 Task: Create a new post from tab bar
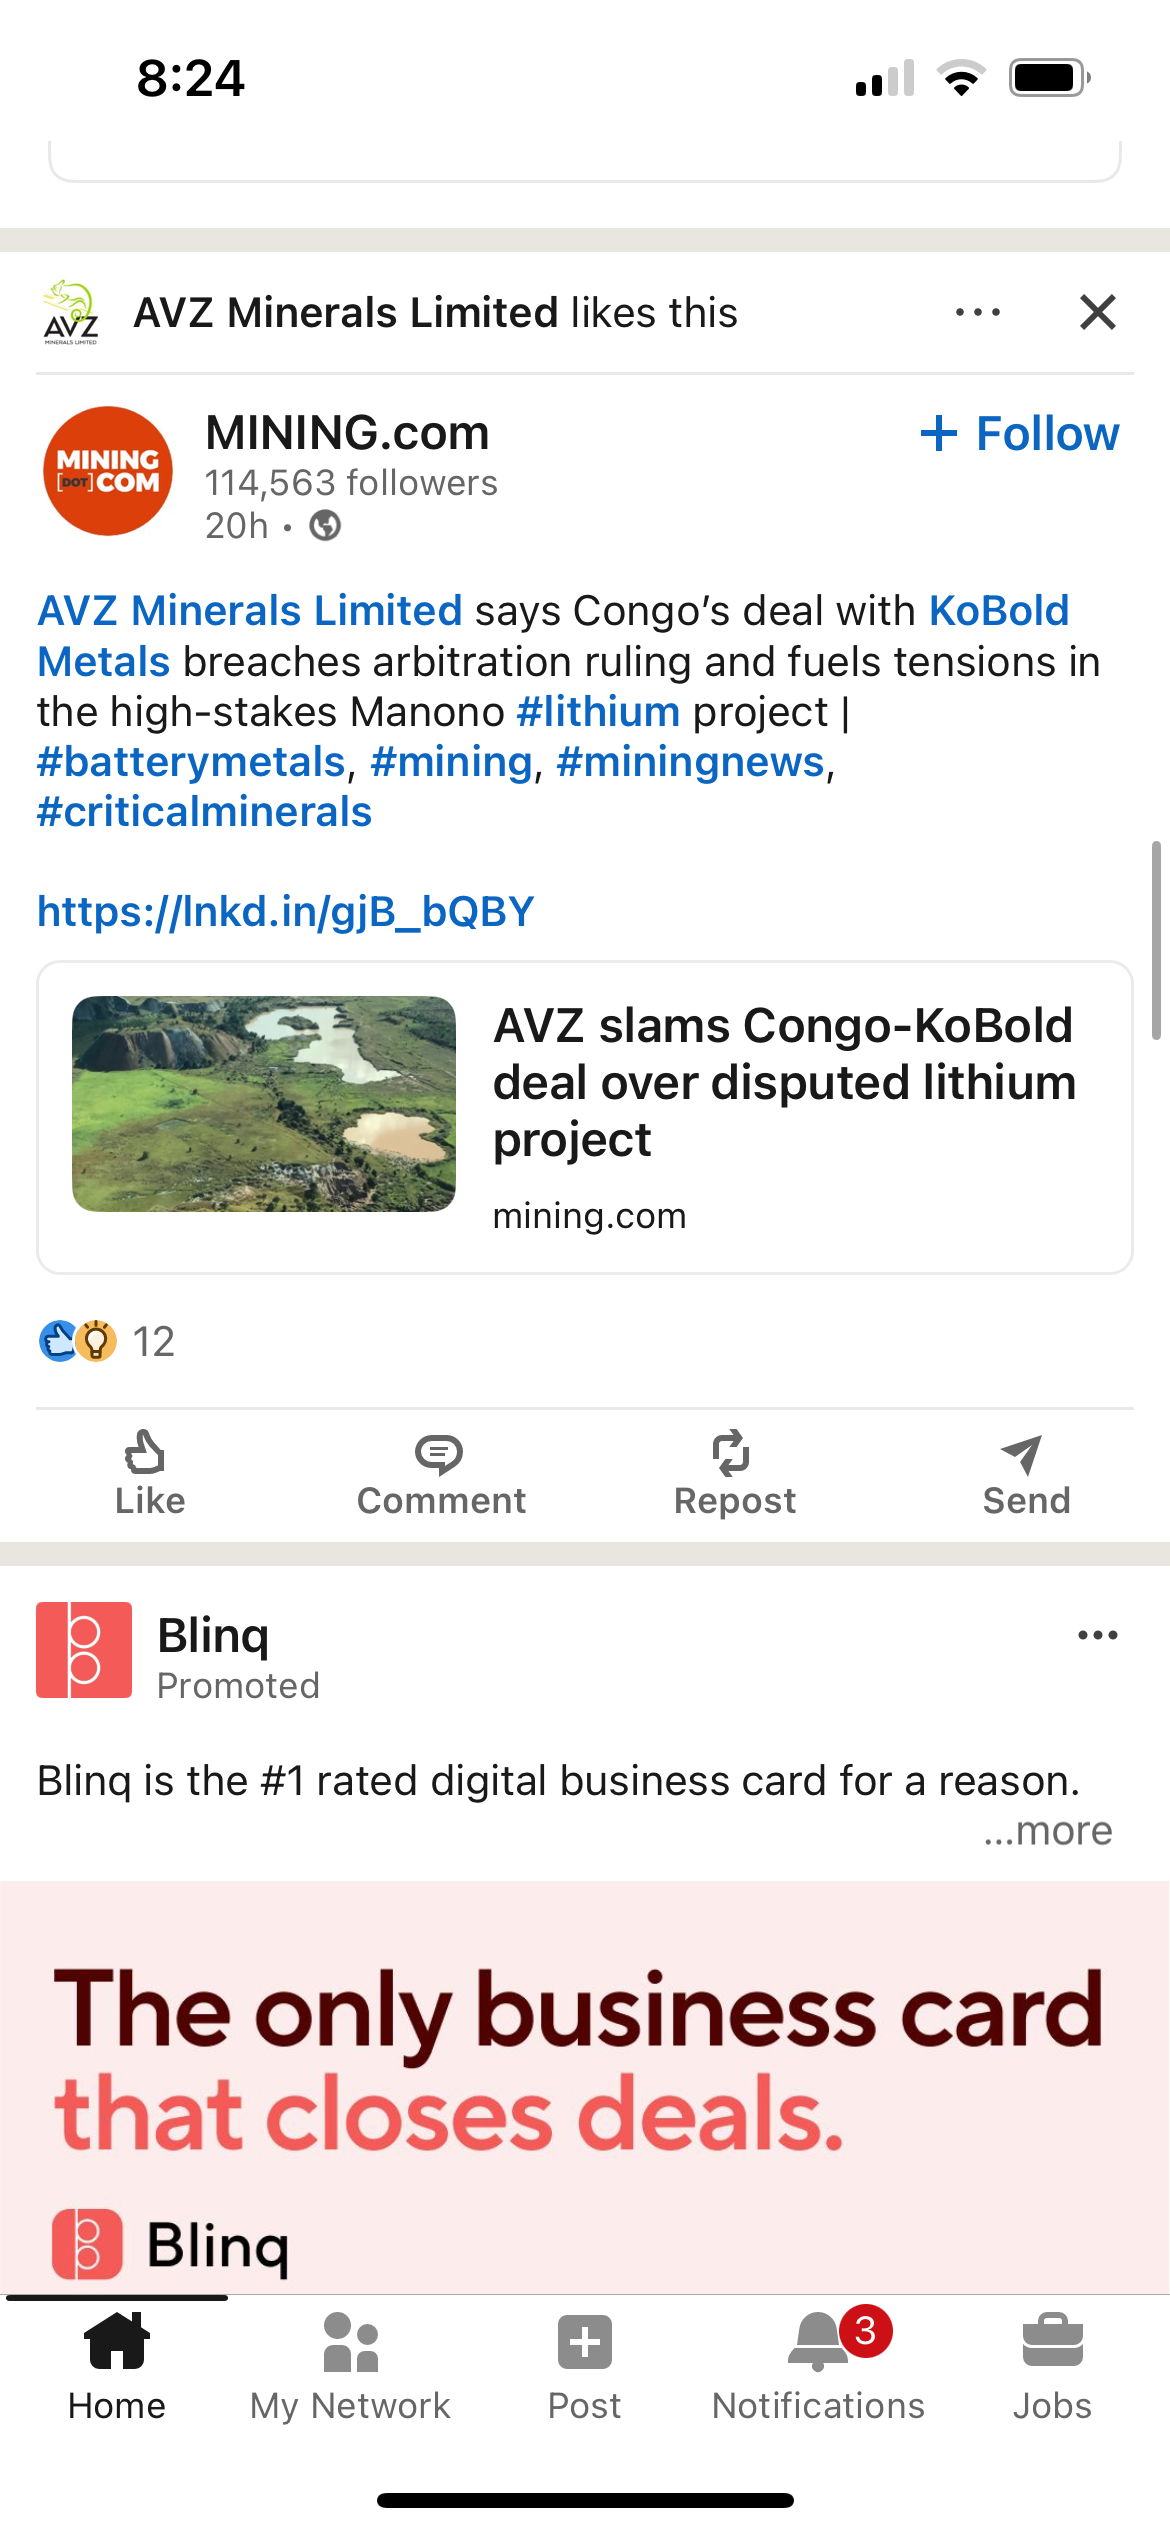[x=585, y=2367]
